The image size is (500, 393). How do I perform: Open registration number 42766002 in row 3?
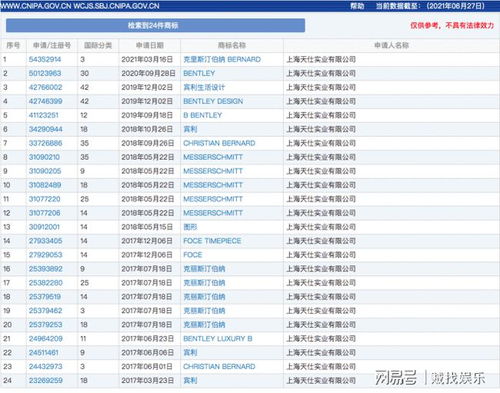45,87
